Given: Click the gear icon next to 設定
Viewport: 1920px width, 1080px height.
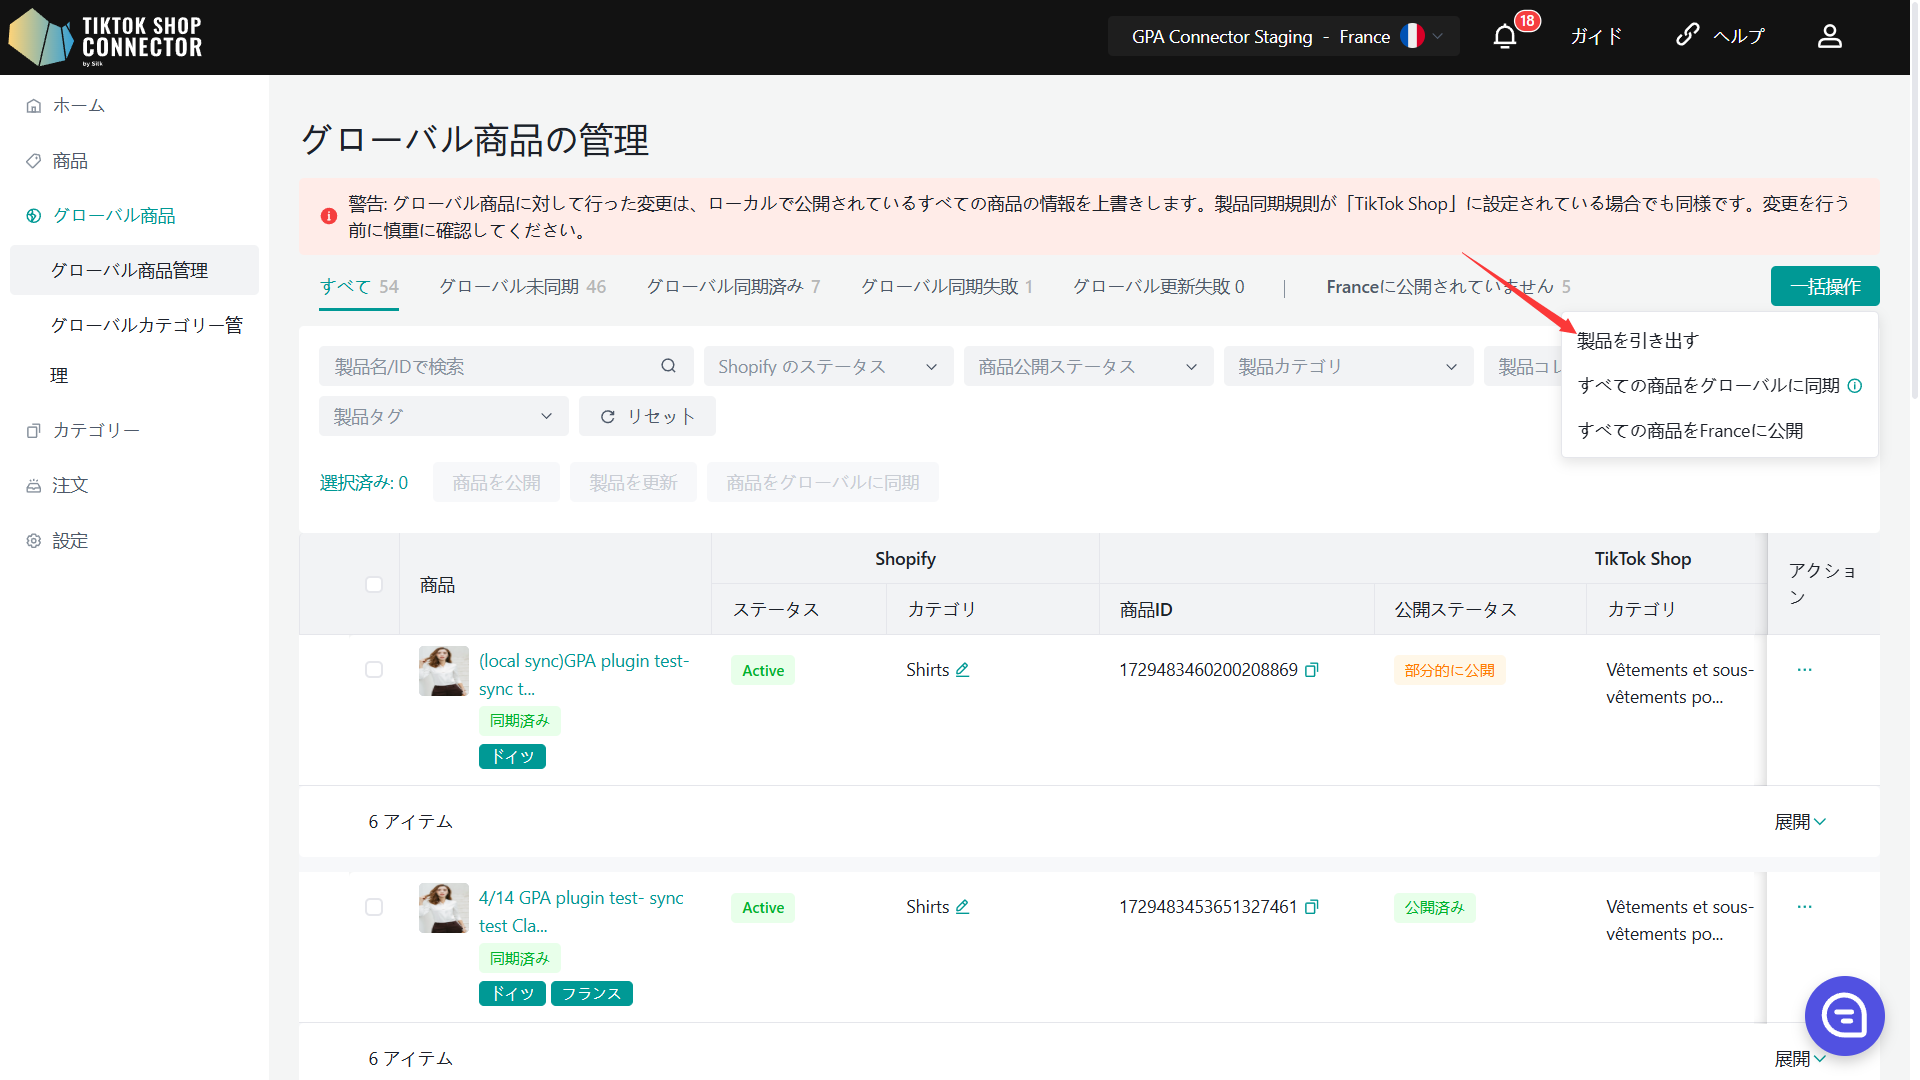Looking at the screenshot, I should [34, 541].
